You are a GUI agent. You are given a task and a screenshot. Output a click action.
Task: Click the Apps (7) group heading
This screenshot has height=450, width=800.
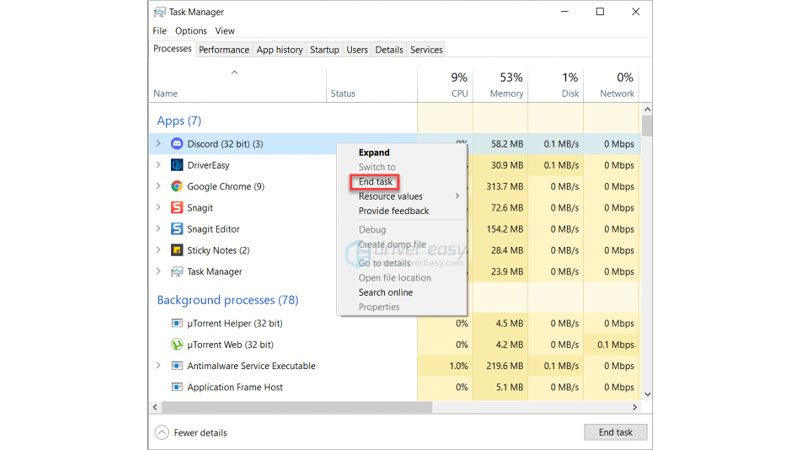179,121
